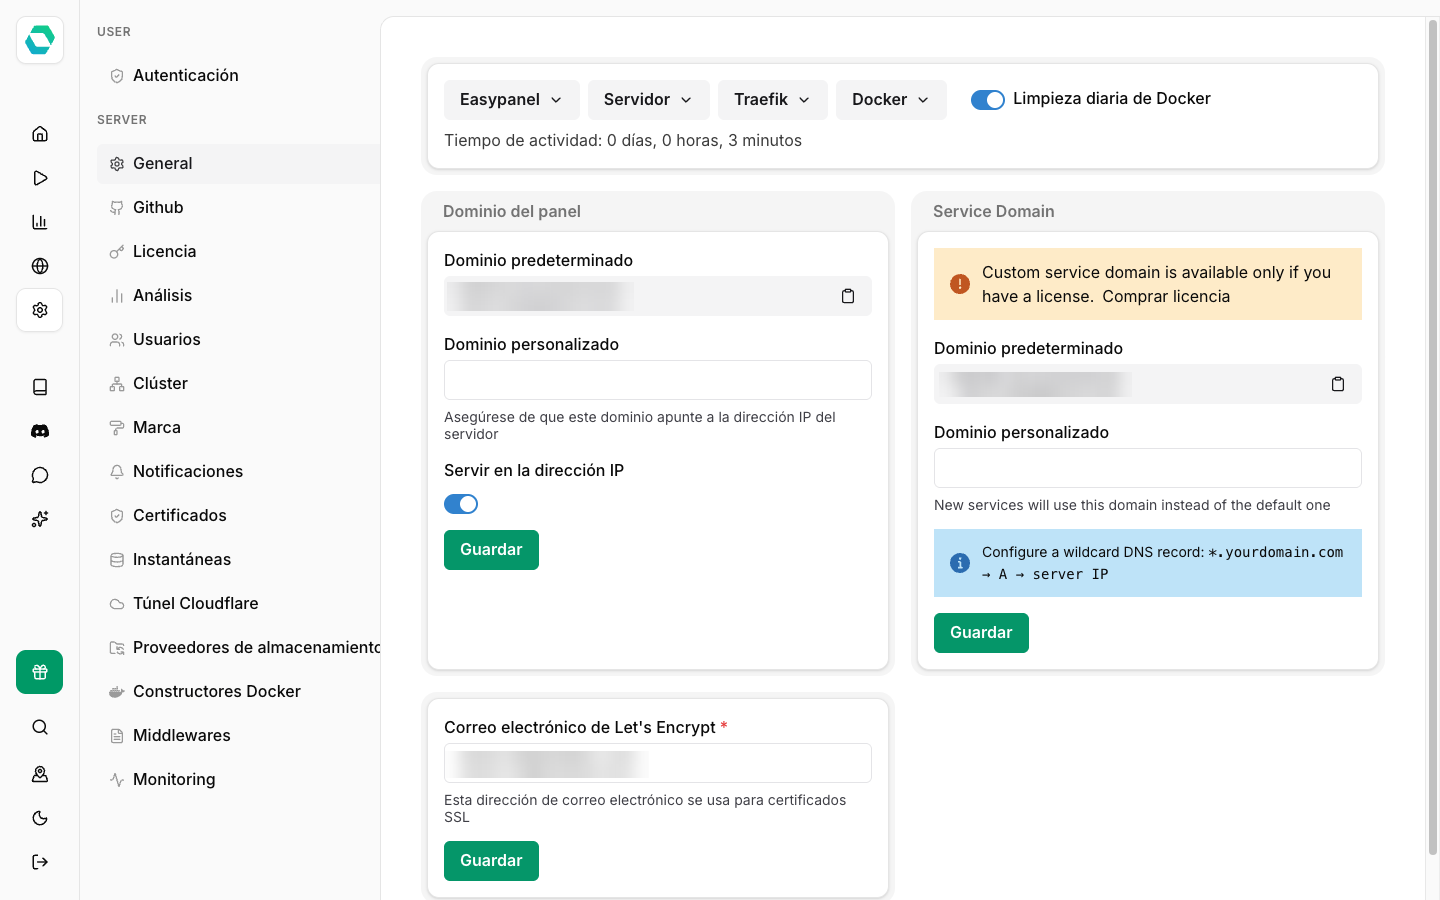Toggle Limpieza diaria de Docker switch
Viewport: 1440px width, 900px height.
[x=988, y=100]
